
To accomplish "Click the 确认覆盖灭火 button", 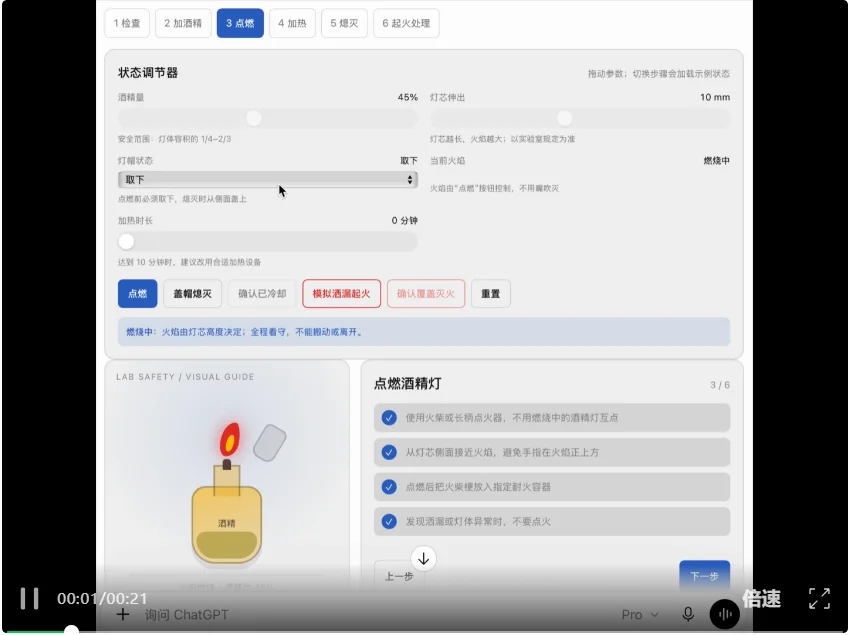I will coord(426,293).
